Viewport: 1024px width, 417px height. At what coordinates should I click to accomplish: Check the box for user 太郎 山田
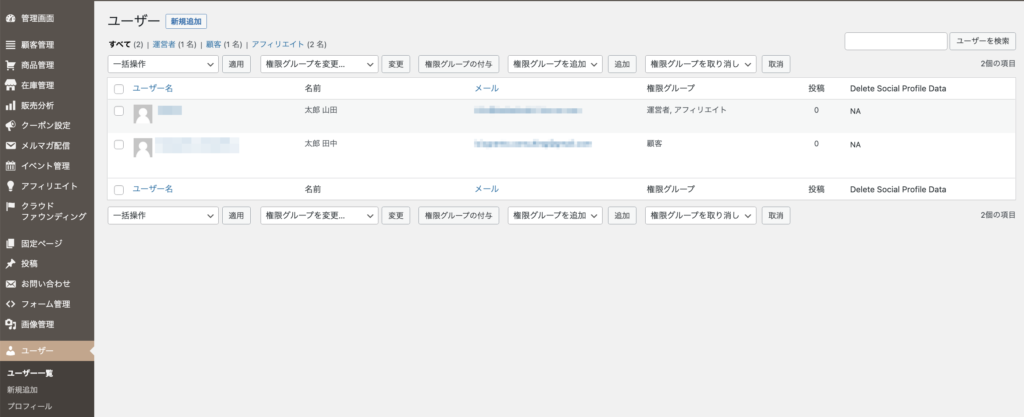click(119, 111)
